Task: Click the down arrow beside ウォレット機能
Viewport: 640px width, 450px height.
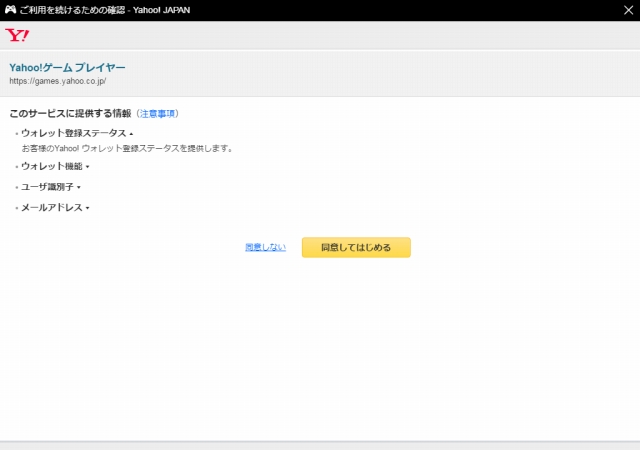Action: click(88, 167)
